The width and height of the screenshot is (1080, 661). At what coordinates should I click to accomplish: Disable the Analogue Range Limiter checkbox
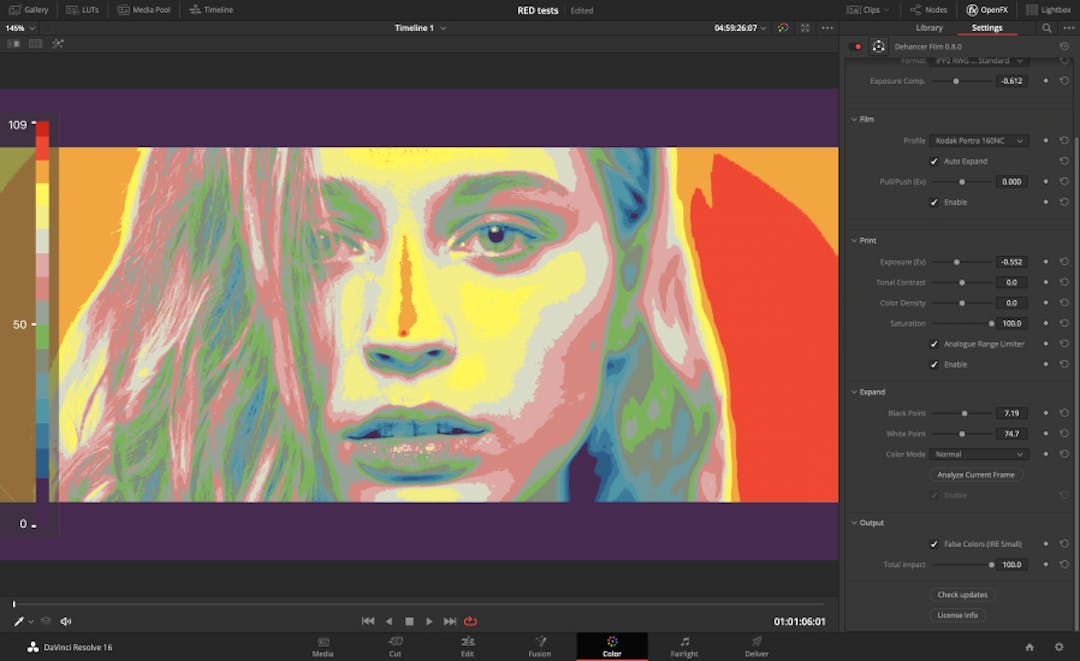tap(934, 344)
